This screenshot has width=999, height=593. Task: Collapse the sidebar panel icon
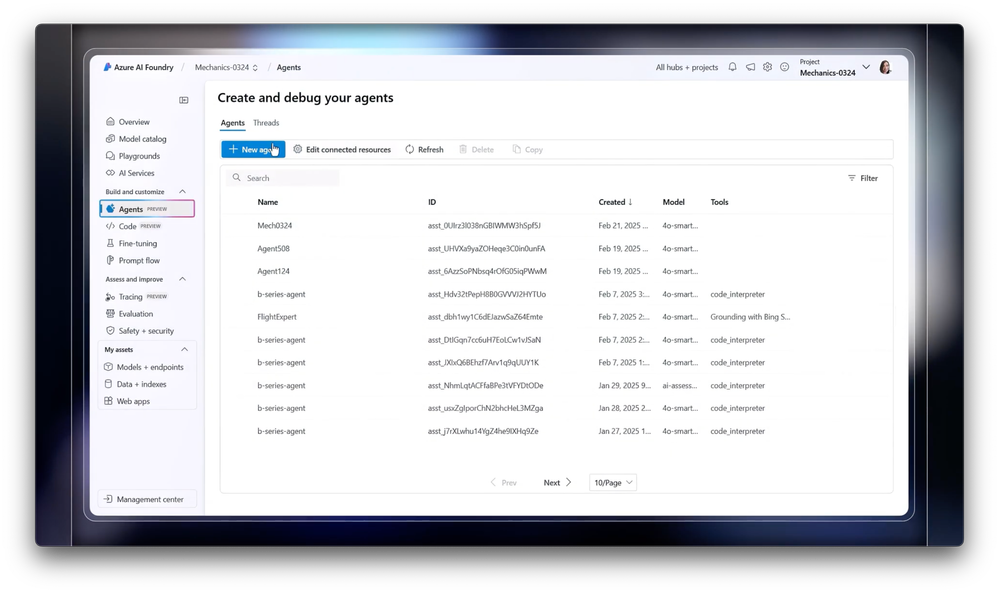pyautogui.click(x=183, y=100)
